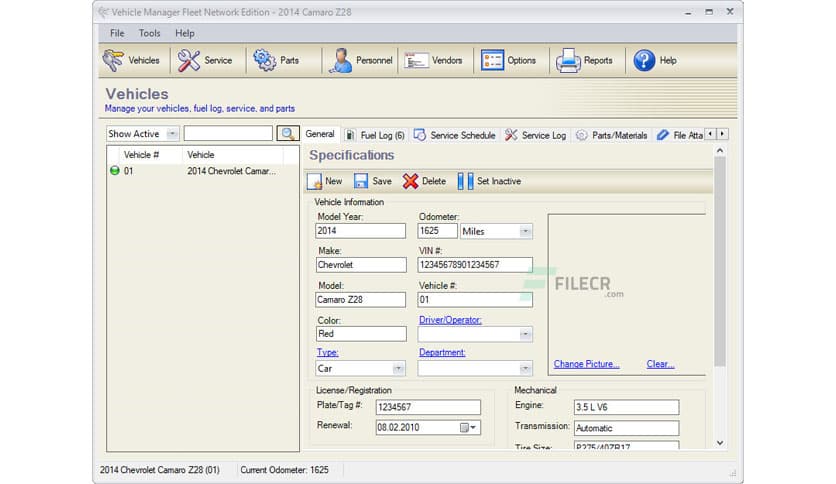The height and width of the screenshot is (484, 836).
Task: Click the Transmission field showing Automatic
Action: coord(626,428)
